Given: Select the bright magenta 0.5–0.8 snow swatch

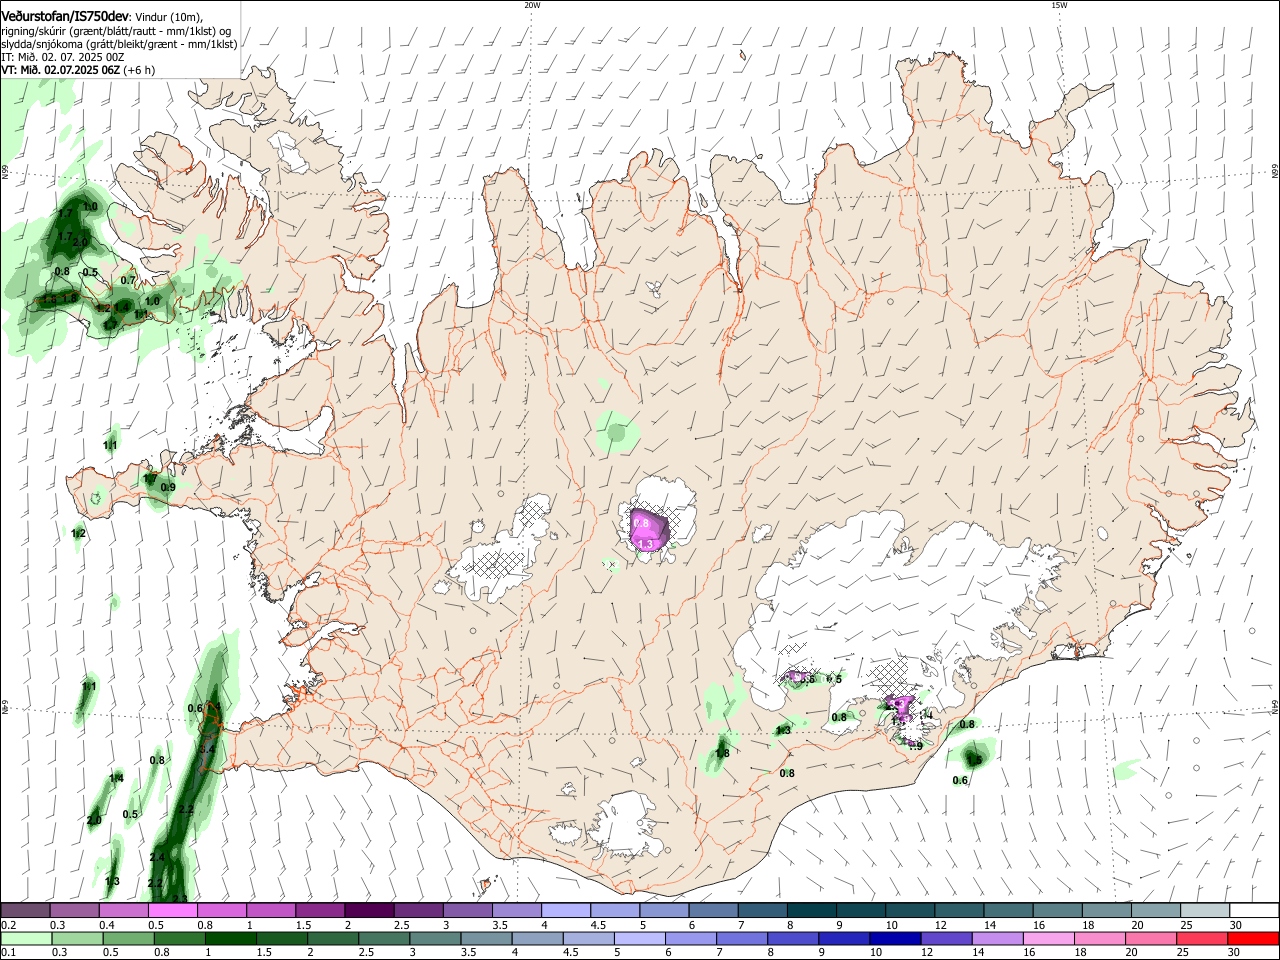Looking at the screenshot, I should click(x=173, y=910).
